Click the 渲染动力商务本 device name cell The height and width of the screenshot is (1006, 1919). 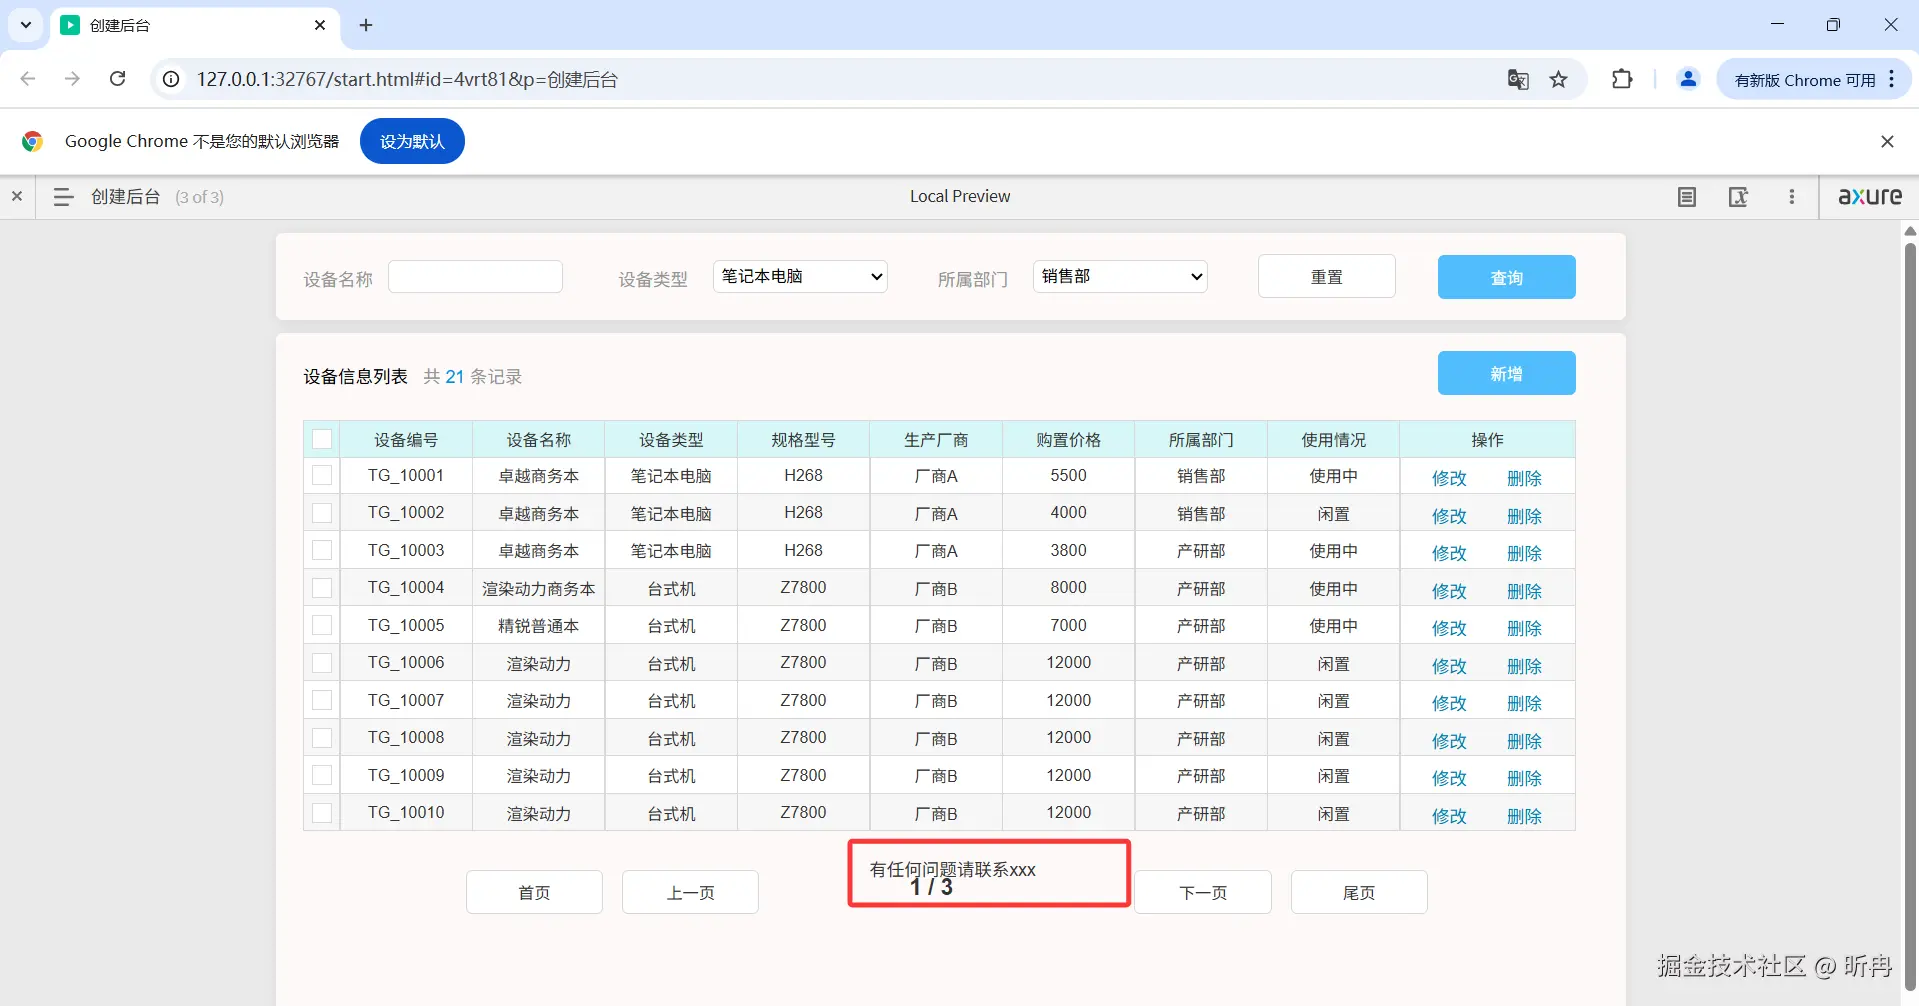pos(539,589)
